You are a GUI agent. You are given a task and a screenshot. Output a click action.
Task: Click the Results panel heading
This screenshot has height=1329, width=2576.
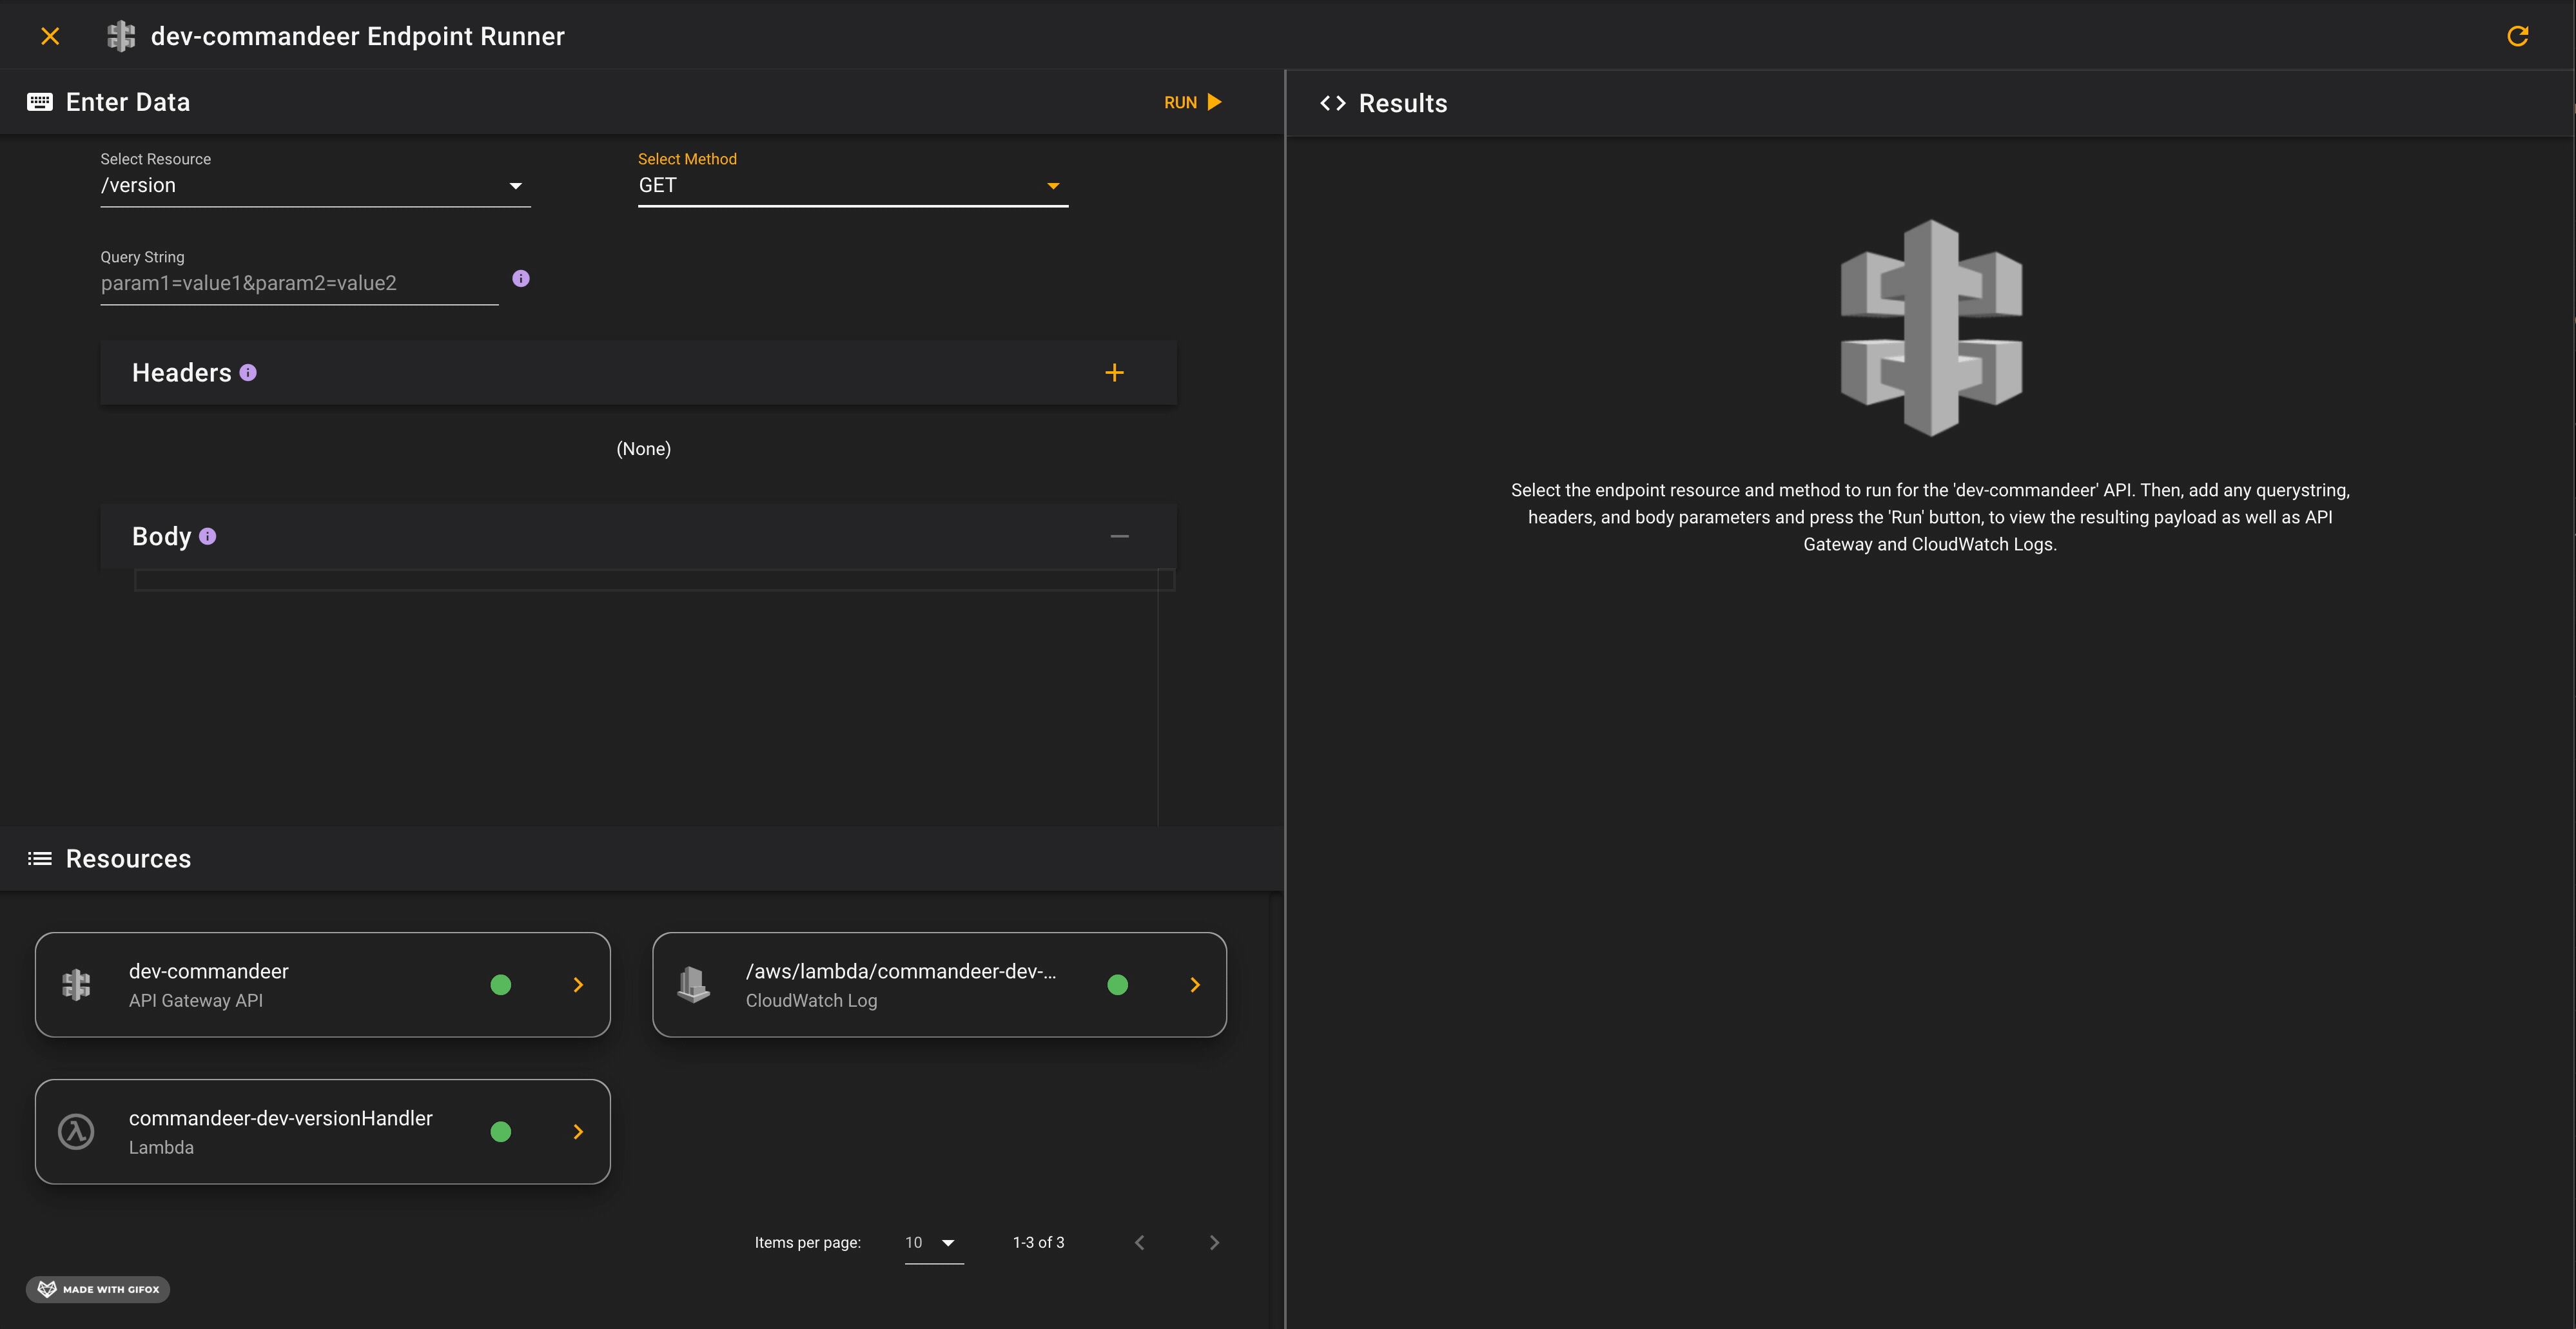pyautogui.click(x=1403, y=103)
